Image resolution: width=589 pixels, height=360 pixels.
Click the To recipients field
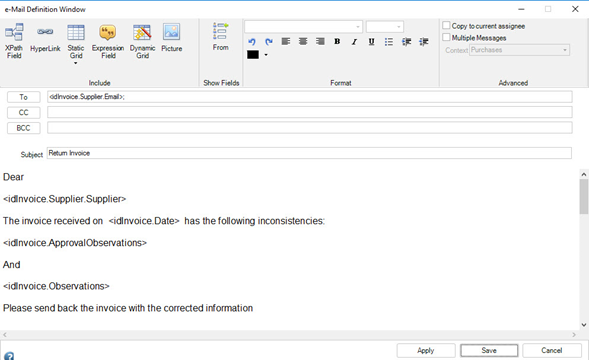(310, 97)
